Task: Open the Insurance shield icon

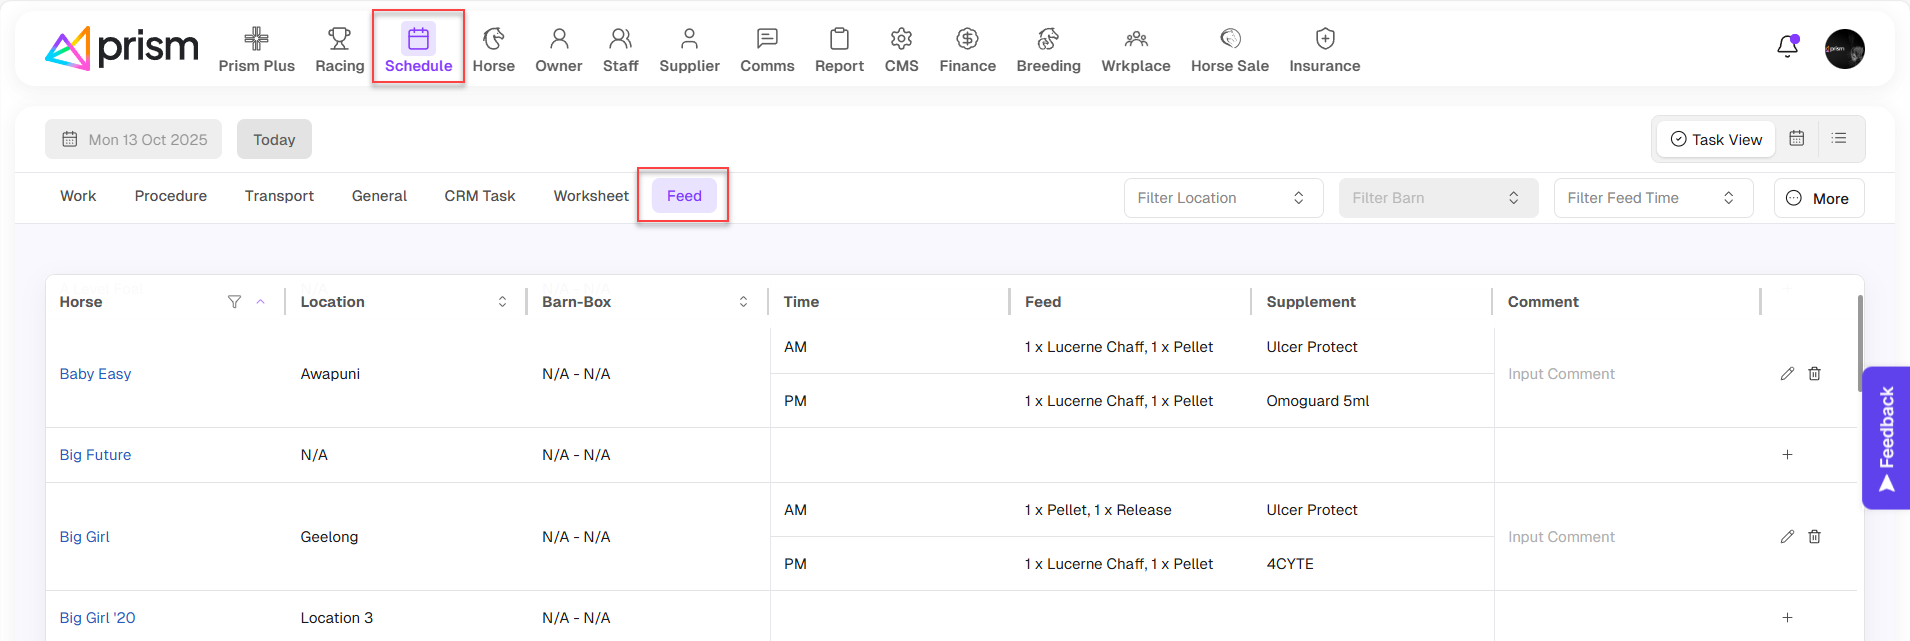Action: coord(1324,40)
